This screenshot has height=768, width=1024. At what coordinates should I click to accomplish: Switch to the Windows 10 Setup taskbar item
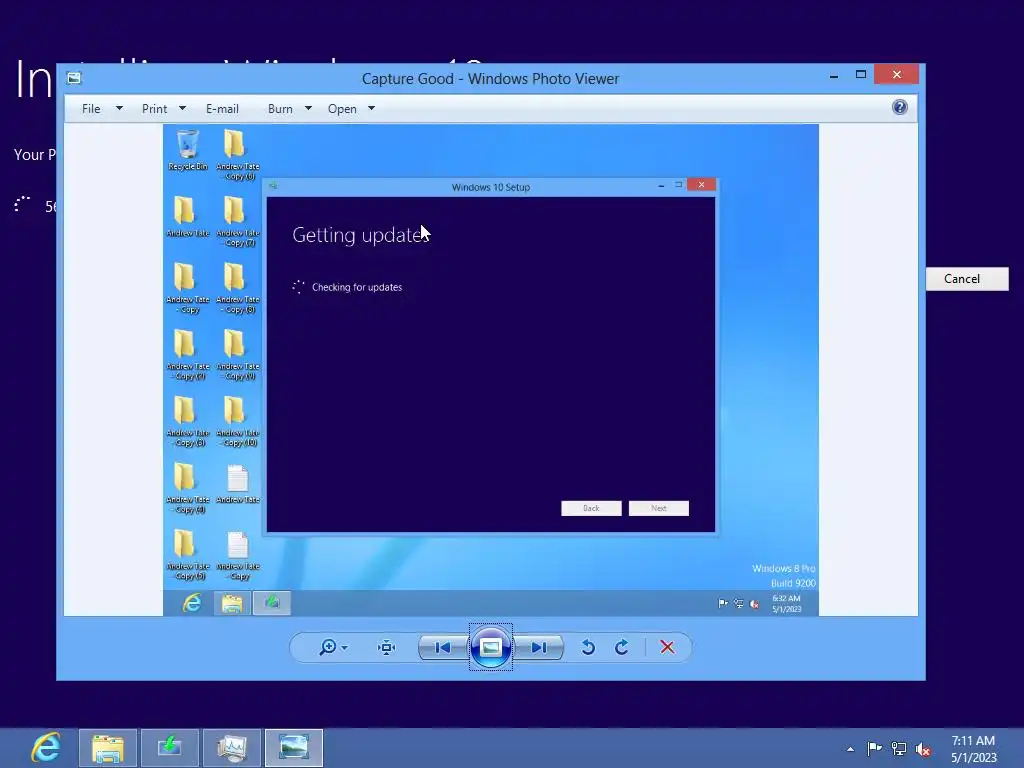(170, 748)
